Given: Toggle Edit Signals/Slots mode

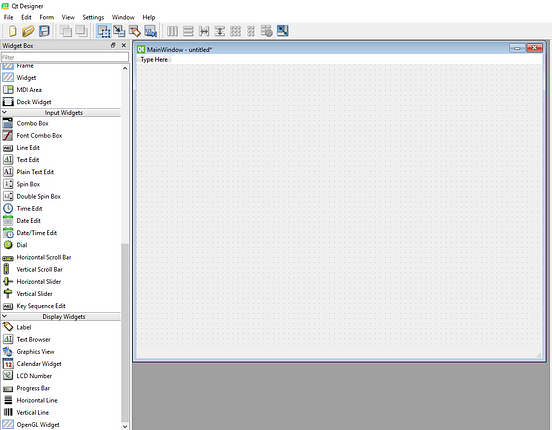Looking at the screenshot, I should tap(119, 31).
